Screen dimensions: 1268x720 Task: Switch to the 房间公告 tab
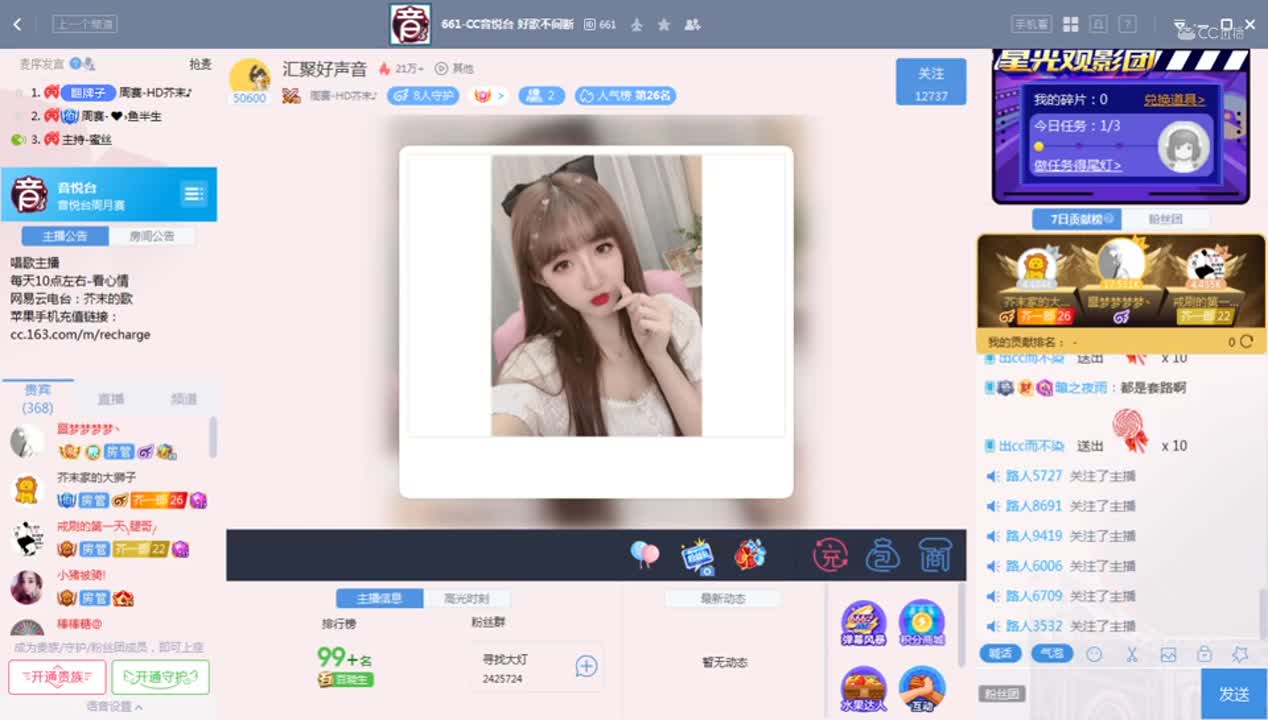[x=152, y=236]
